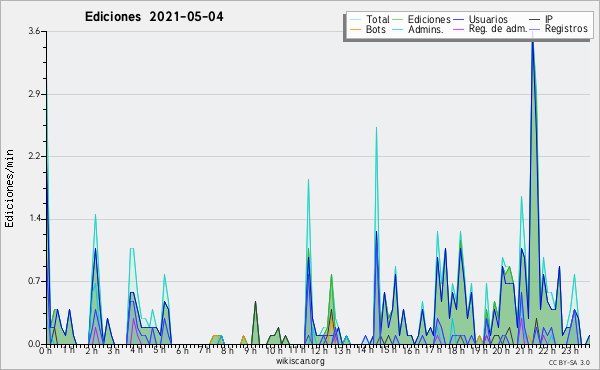The image size is (600, 370).
Task: Click the 4 h axis label
Action: (137, 350)
